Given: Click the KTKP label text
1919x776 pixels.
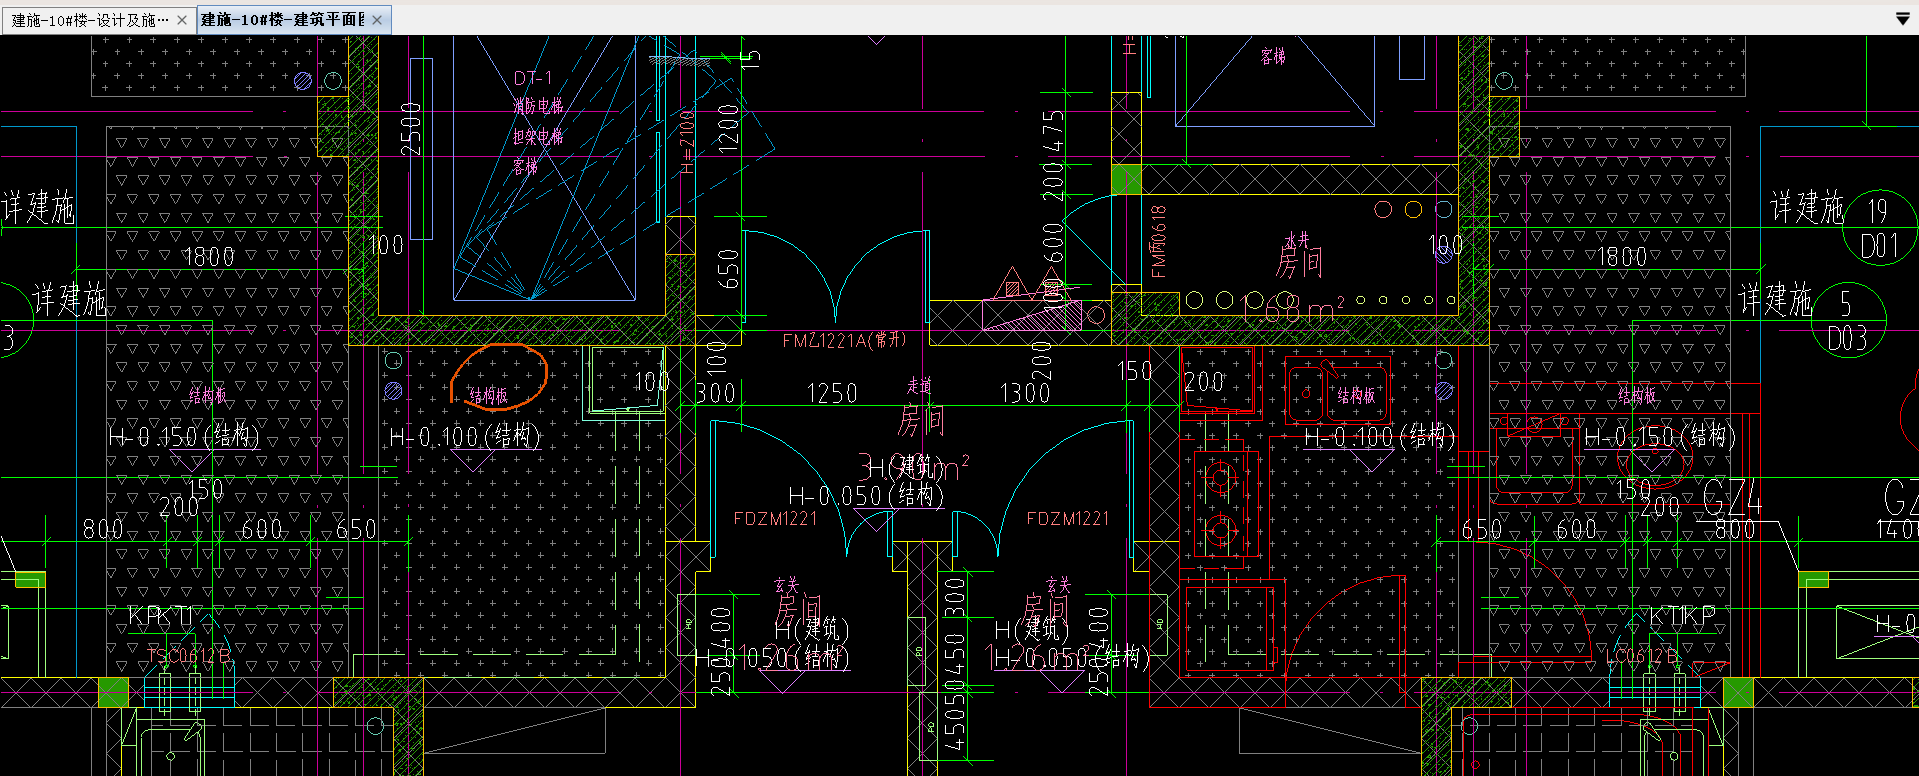Looking at the screenshot, I should click(1682, 616).
